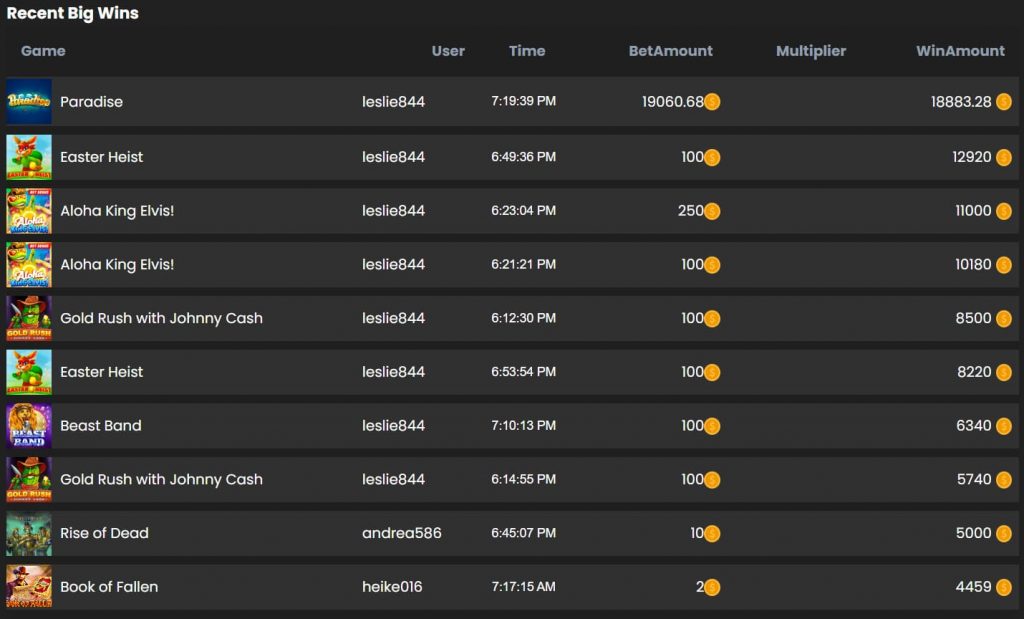Click the coin icon next to 19060.68 bet

tap(712, 102)
